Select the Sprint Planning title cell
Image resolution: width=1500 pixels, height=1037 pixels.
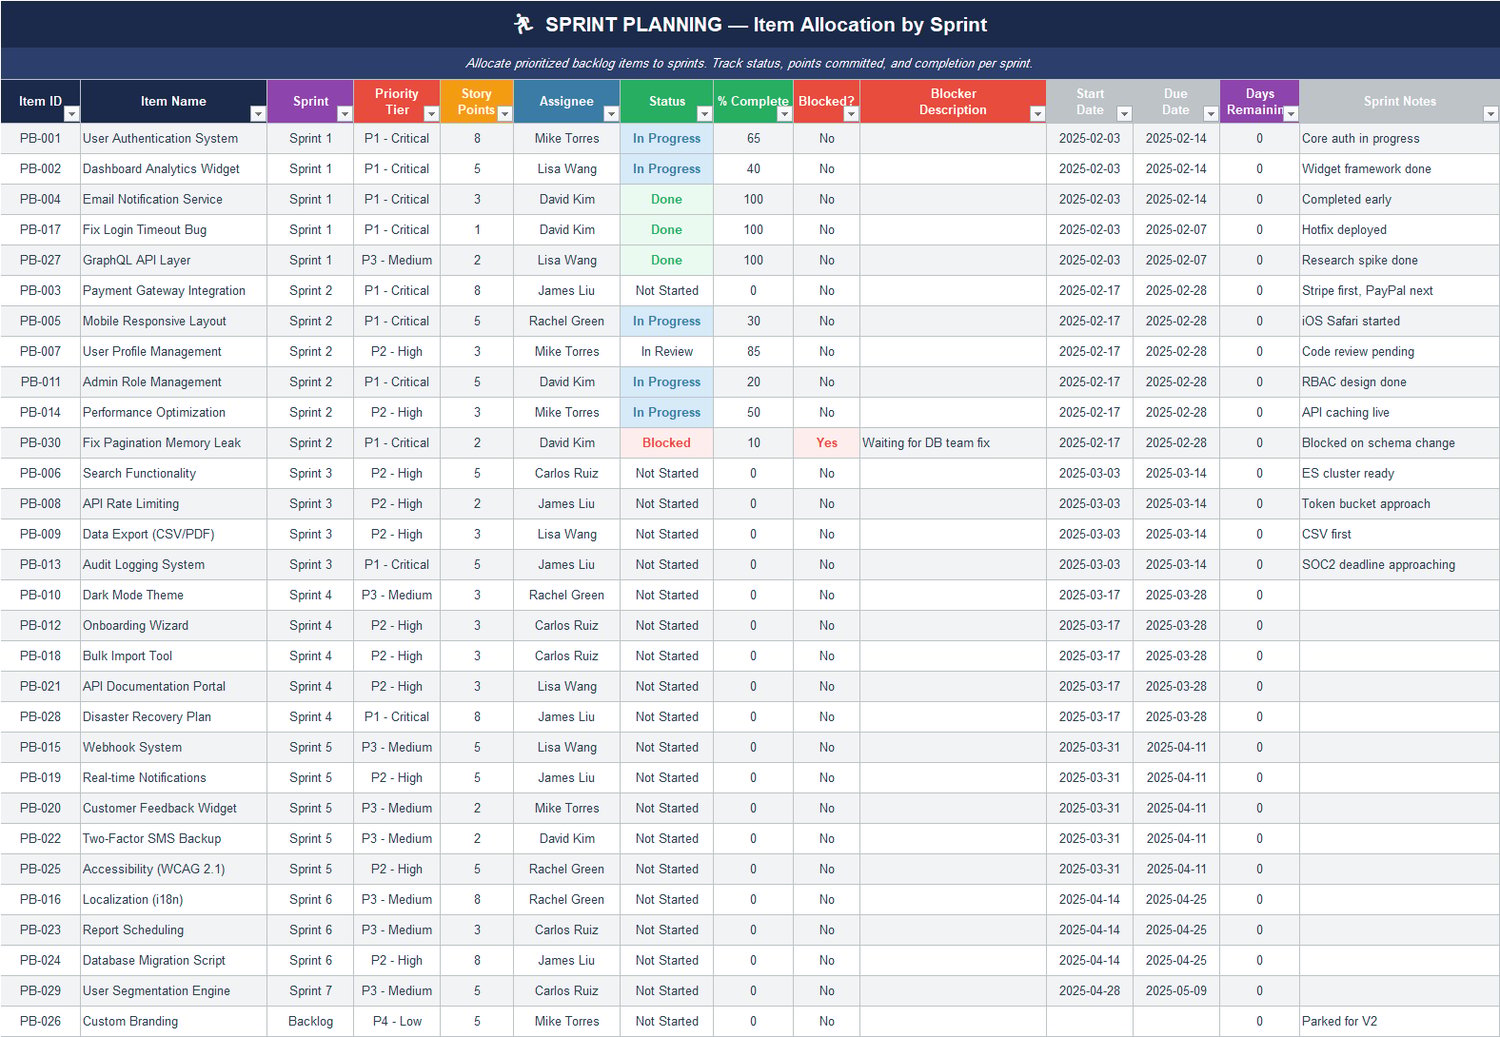click(750, 24)
